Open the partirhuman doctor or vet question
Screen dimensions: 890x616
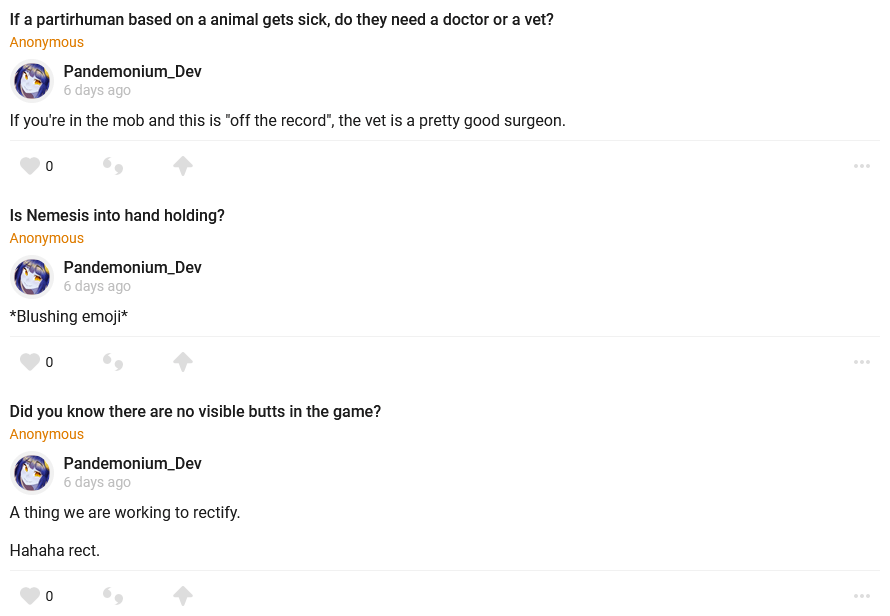[281, 19]
